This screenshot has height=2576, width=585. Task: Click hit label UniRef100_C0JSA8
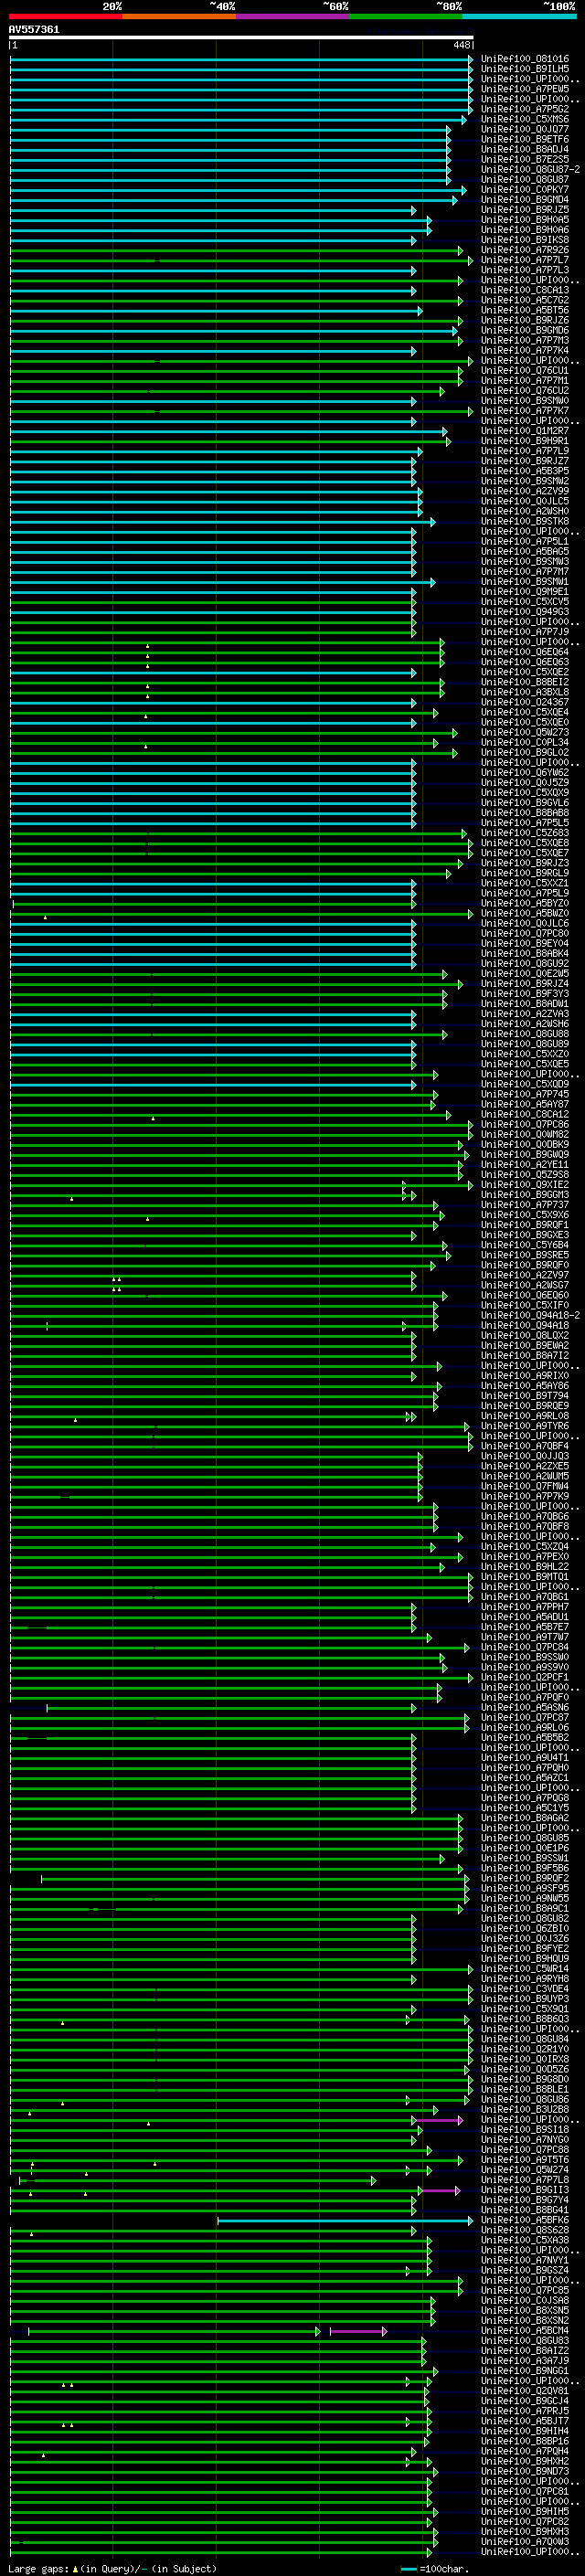click(525, 2300)
